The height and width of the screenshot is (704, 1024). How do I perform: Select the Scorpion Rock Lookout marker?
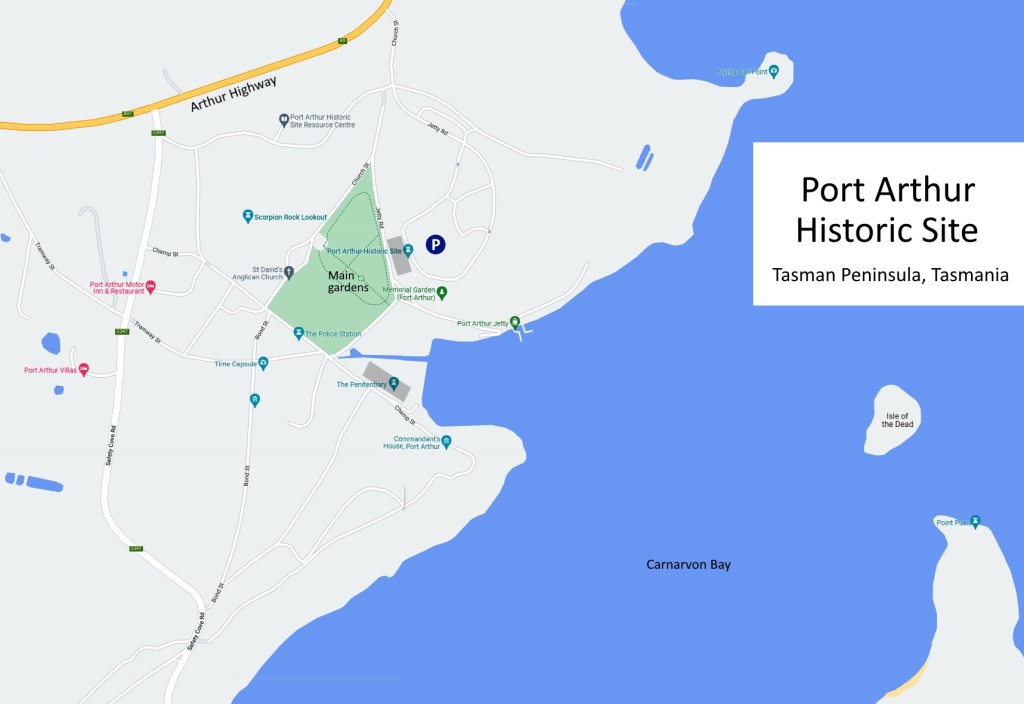[248, 216]
